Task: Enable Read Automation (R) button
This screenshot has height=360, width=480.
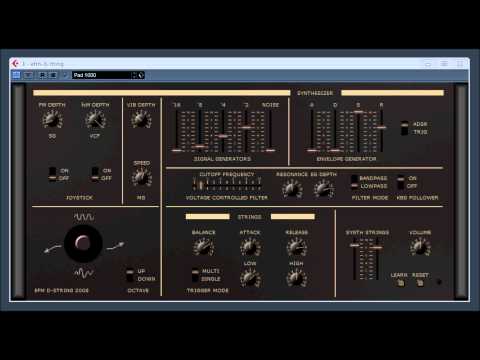Action: click(x=42, y=75)
